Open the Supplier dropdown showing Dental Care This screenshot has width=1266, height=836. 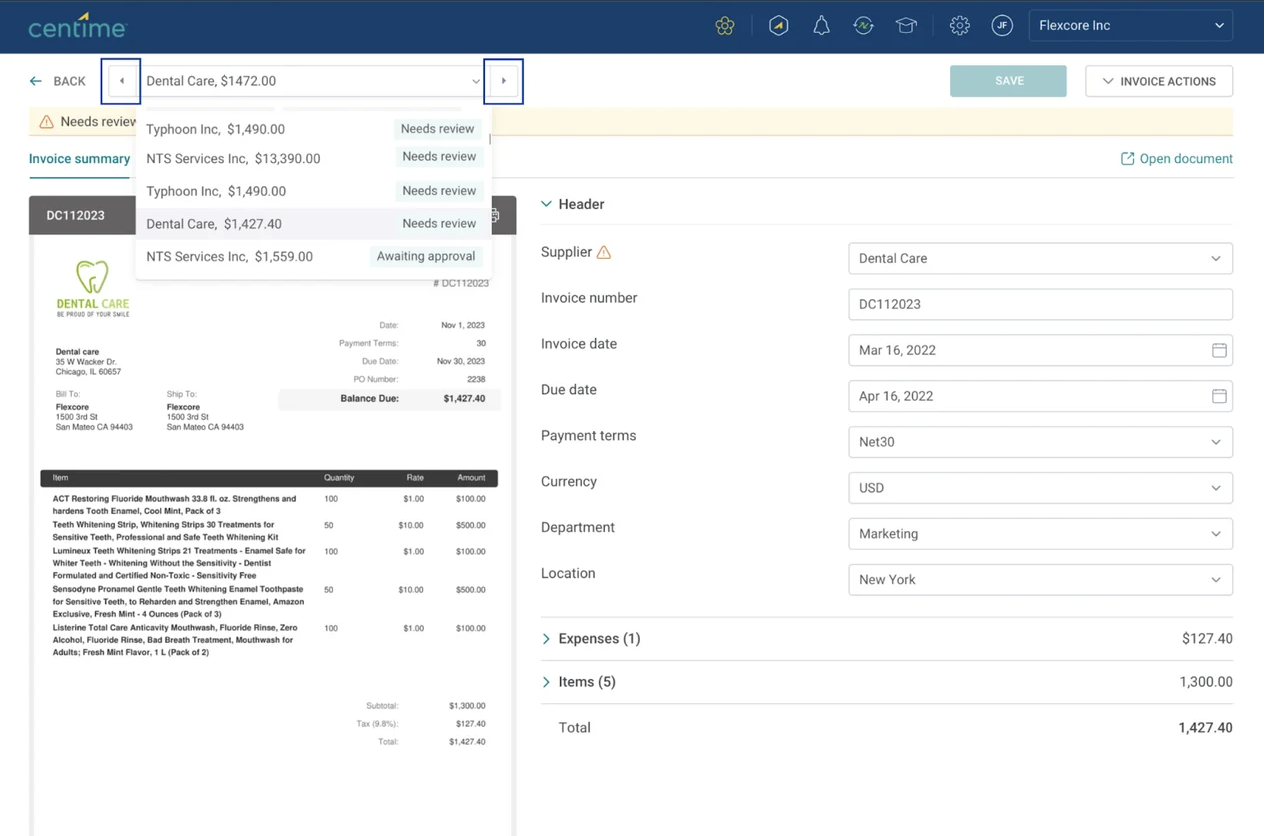(x=1040, y=258)
